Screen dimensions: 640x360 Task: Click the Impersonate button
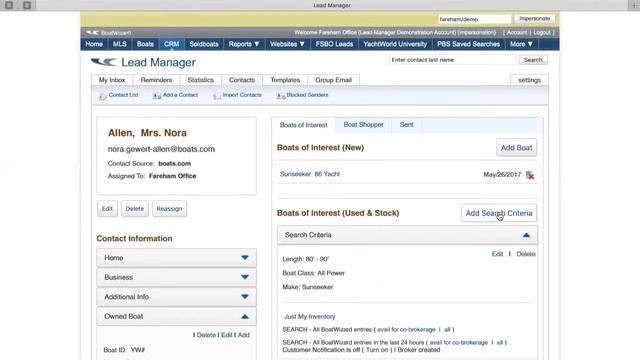tap(534, 19)
